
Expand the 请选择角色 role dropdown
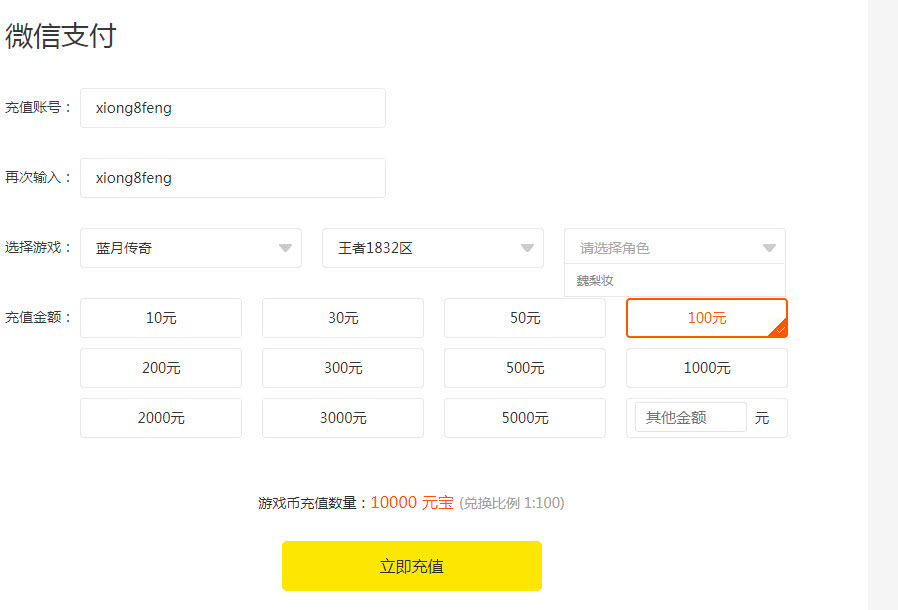point(674,246)
